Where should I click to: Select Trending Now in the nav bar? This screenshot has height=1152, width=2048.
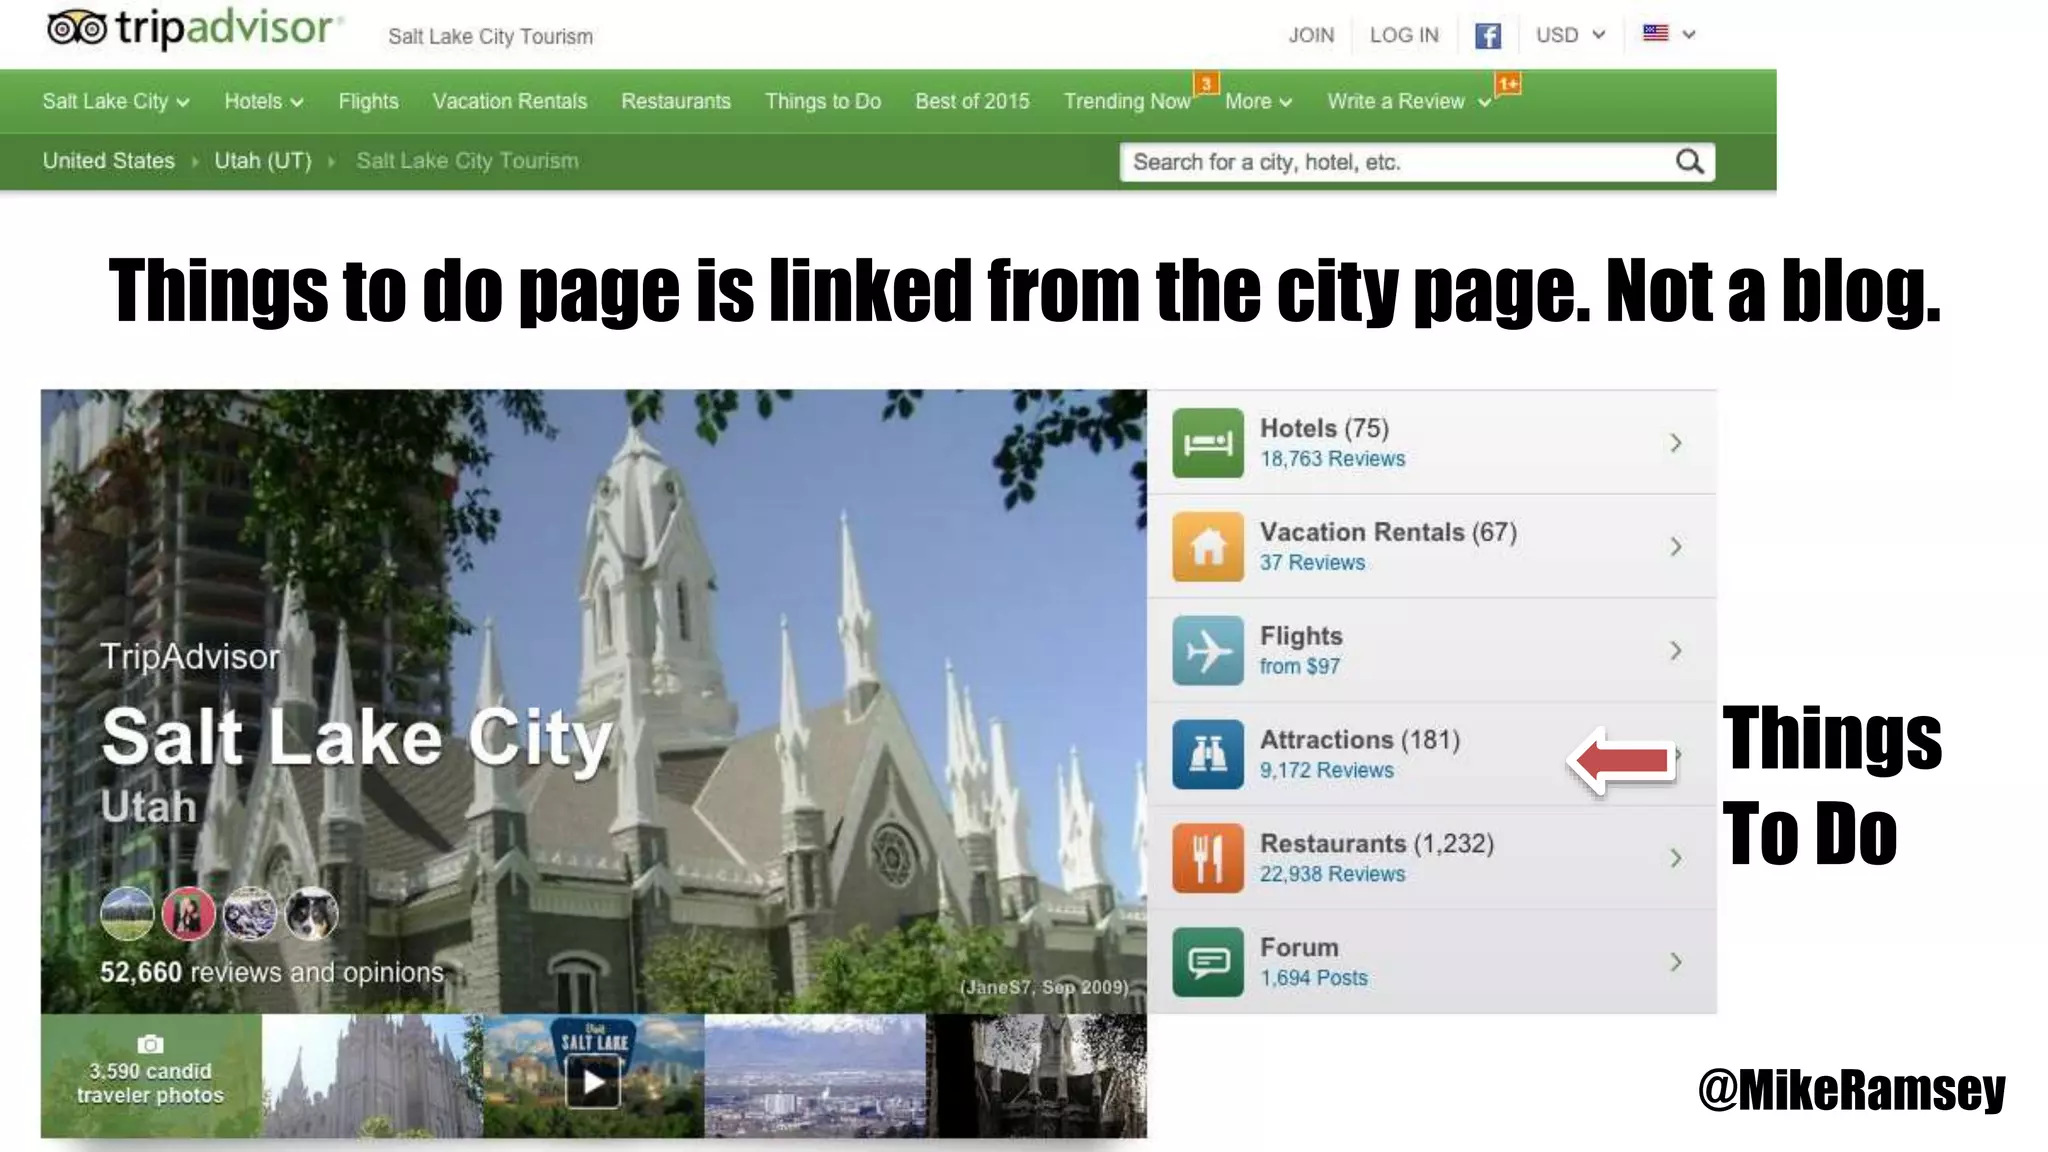pos(1127,101)
